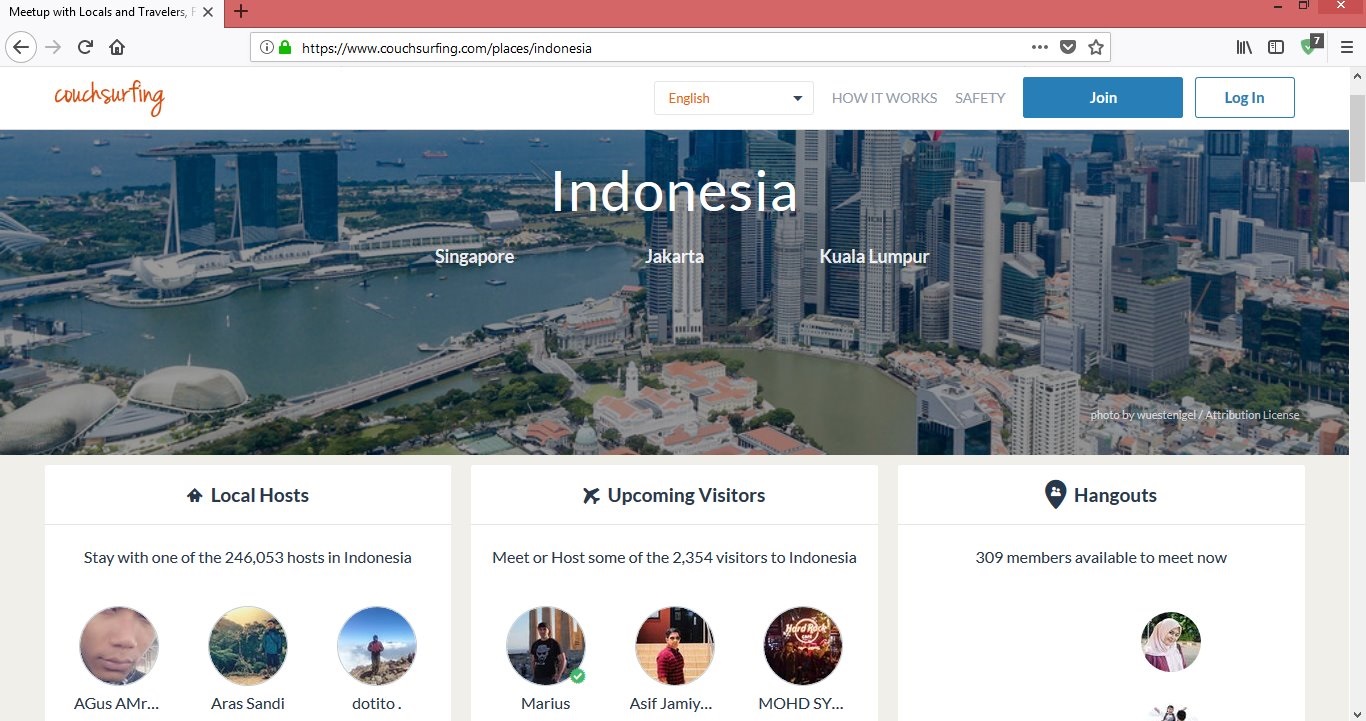Viewport: 1366px width, 721px height.
Task: Select the Jakarta city link
Action: (674, 257)
